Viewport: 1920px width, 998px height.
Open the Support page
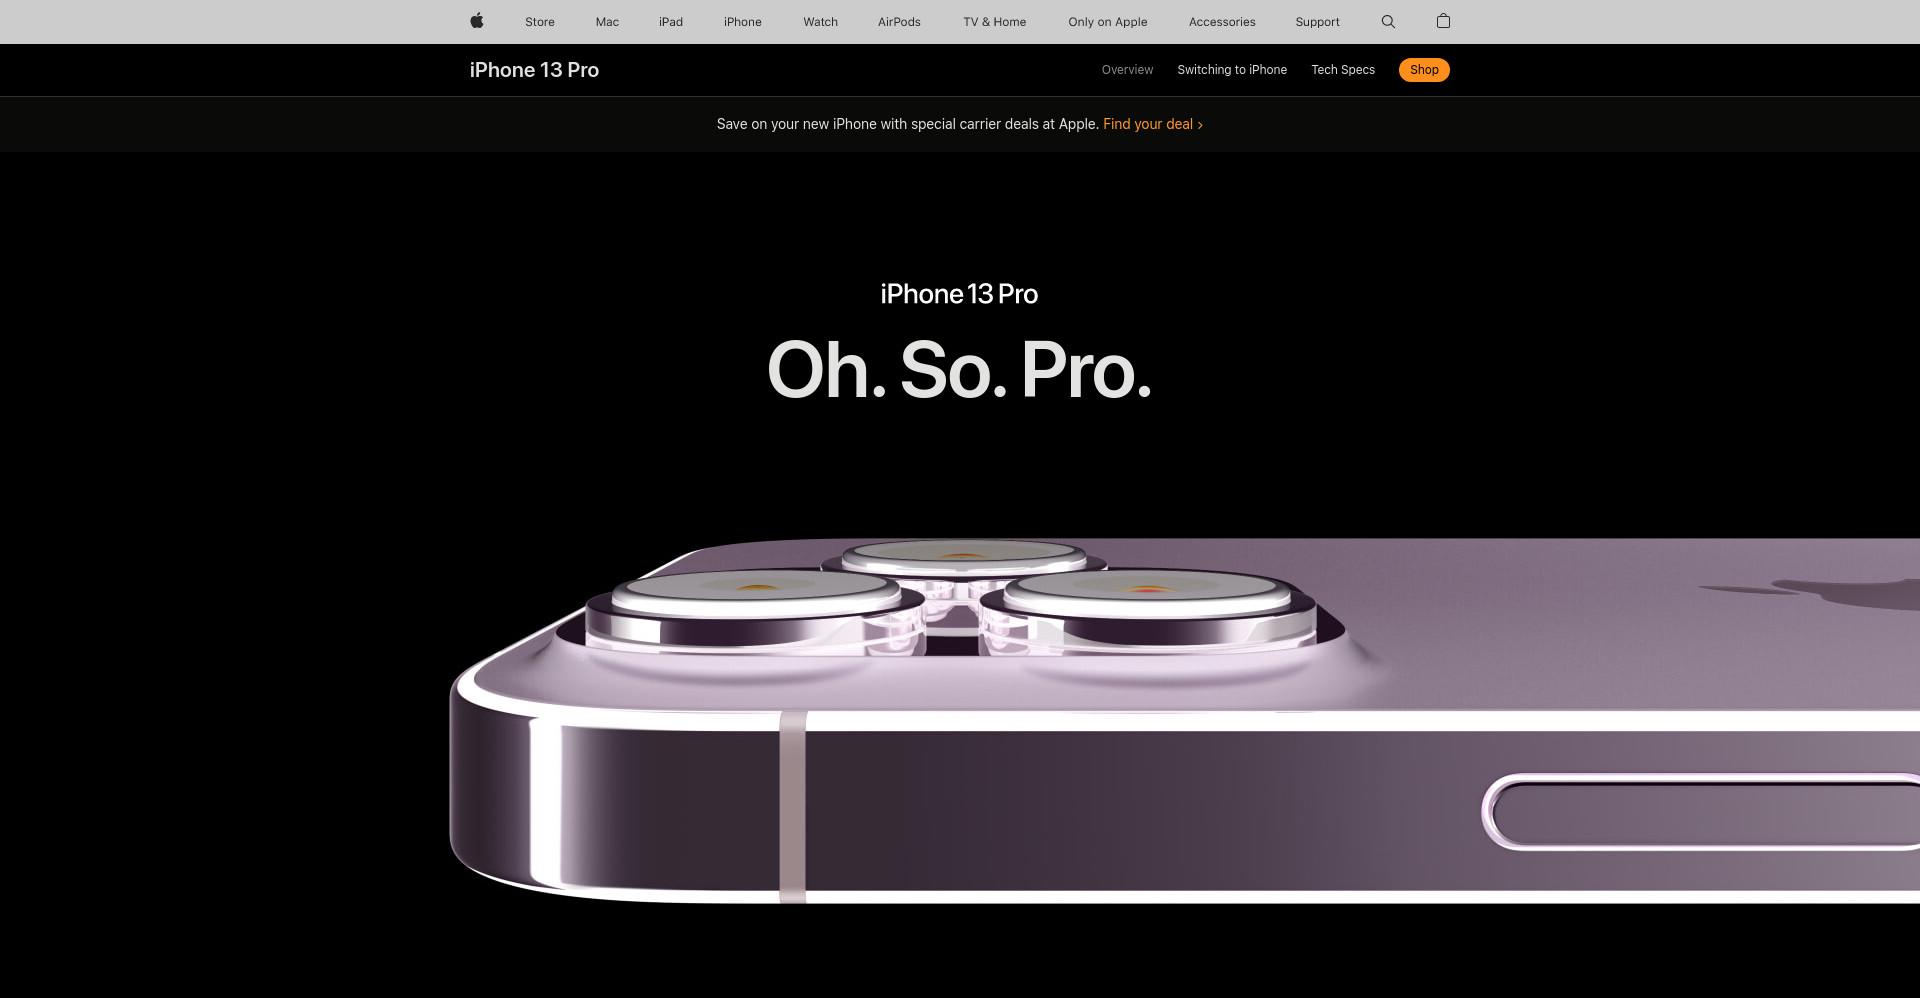coord(1317,22)
